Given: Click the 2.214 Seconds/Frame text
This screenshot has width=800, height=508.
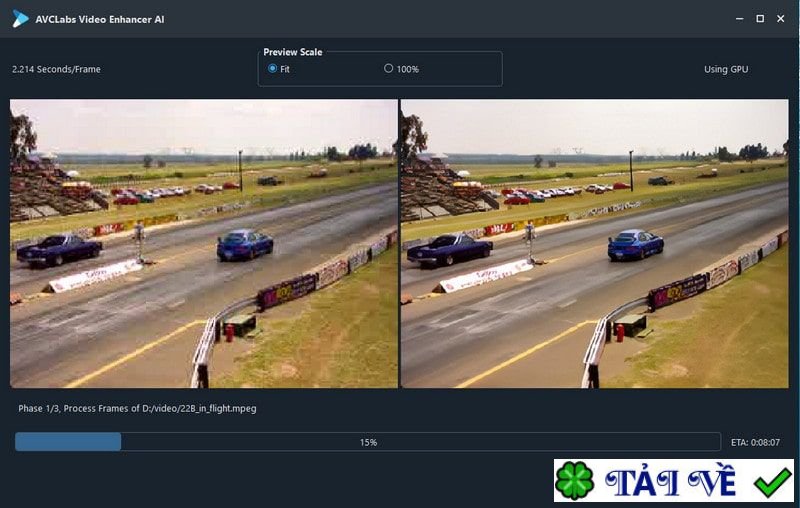Looking at the screenshot, I should click(x=56, y=69).
